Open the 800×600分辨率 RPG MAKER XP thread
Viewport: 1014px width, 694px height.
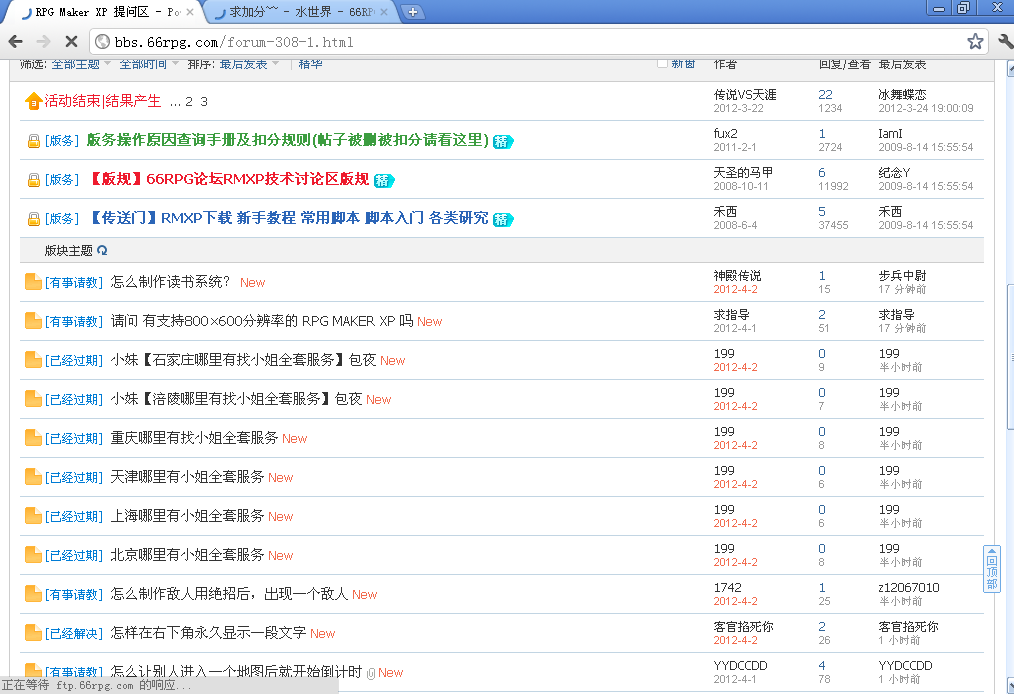pos(262,321)
